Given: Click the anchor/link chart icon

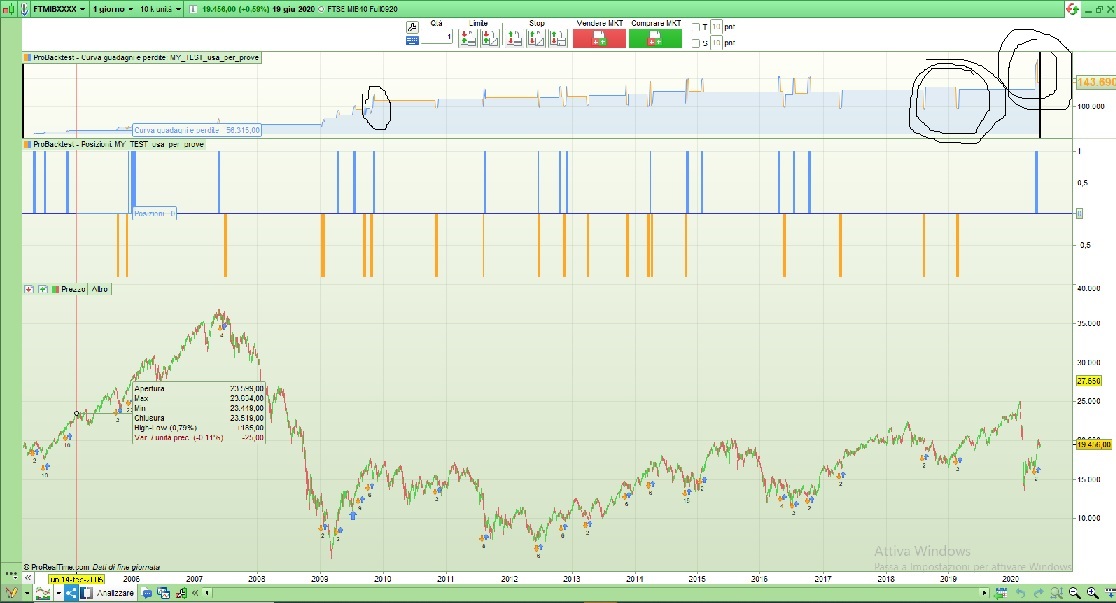Looking at the screenshot, I should [x=25, y=9].
